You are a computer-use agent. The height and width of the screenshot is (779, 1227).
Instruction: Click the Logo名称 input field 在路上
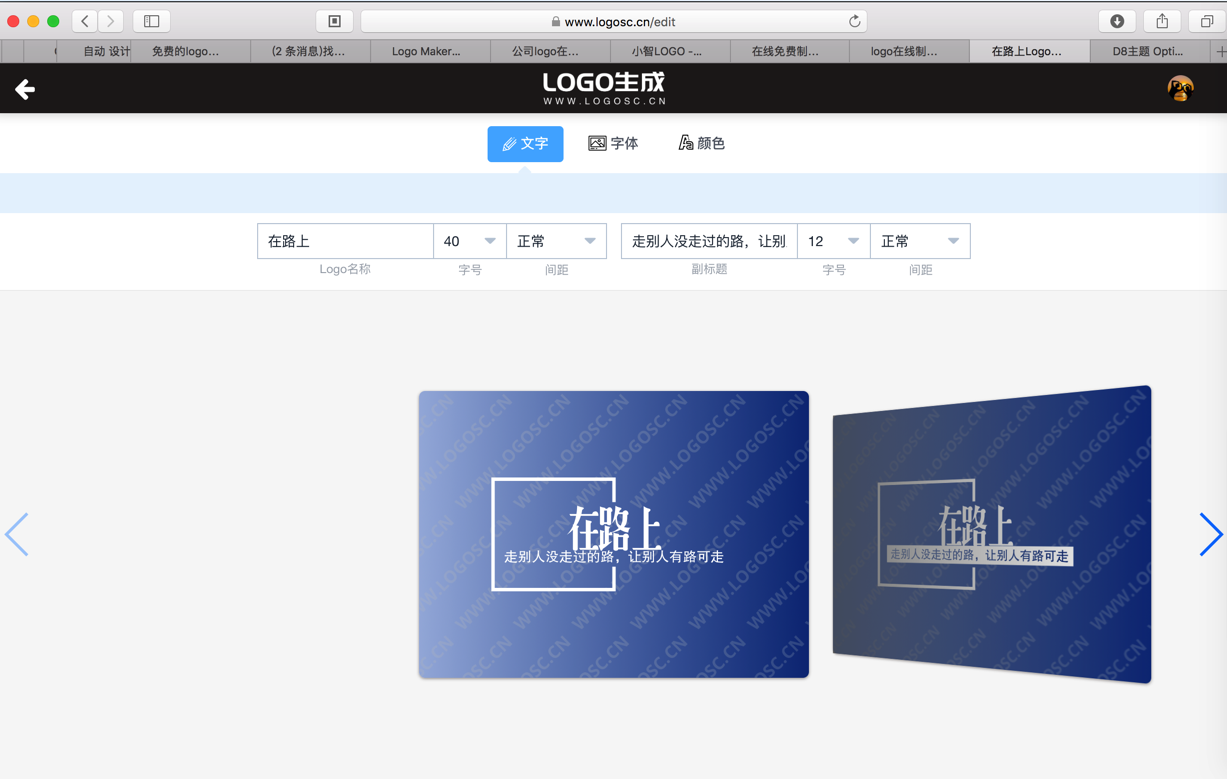[x=345, y=241]
